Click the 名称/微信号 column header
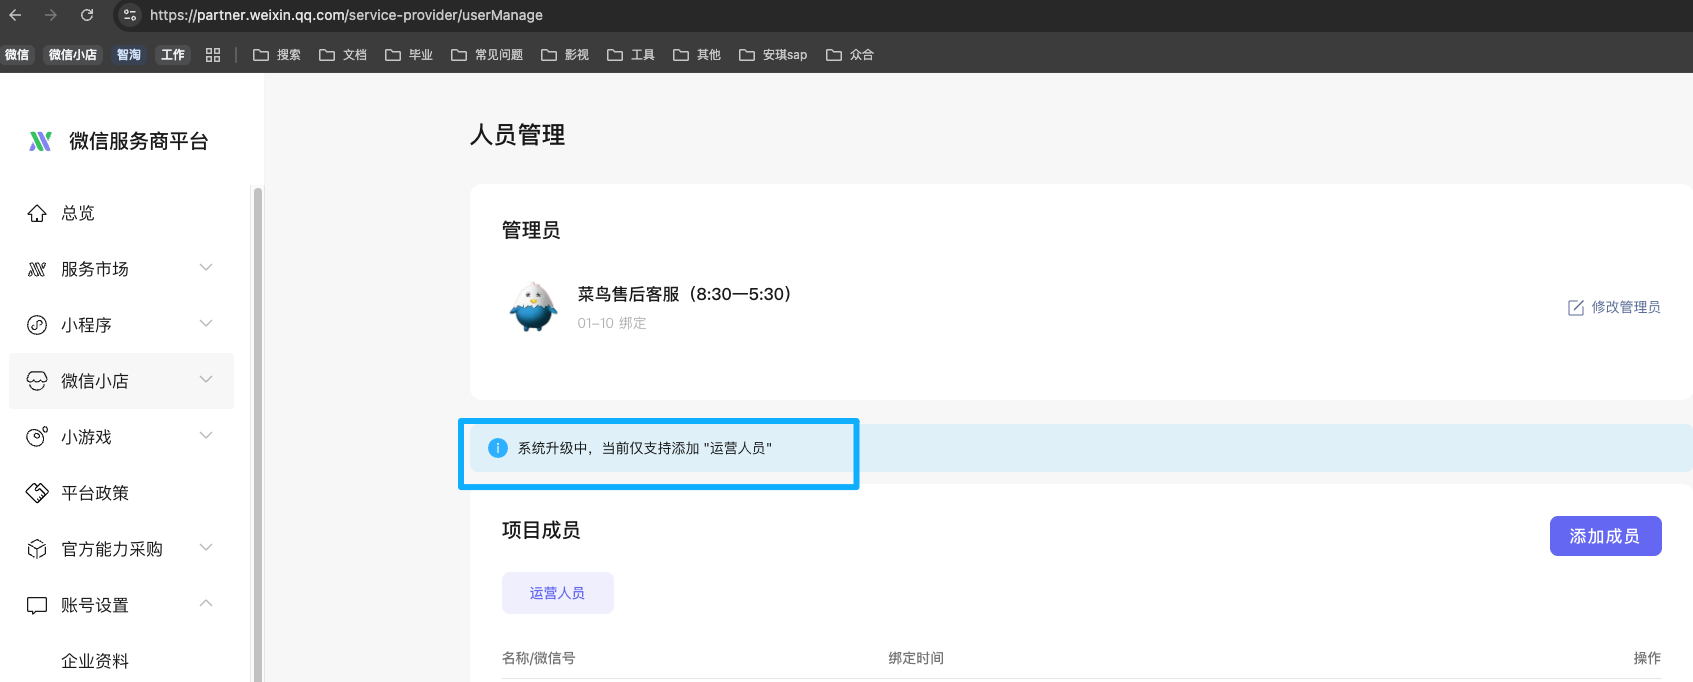The height and width of the screenshot is (682, 1693). coord(539,658)
